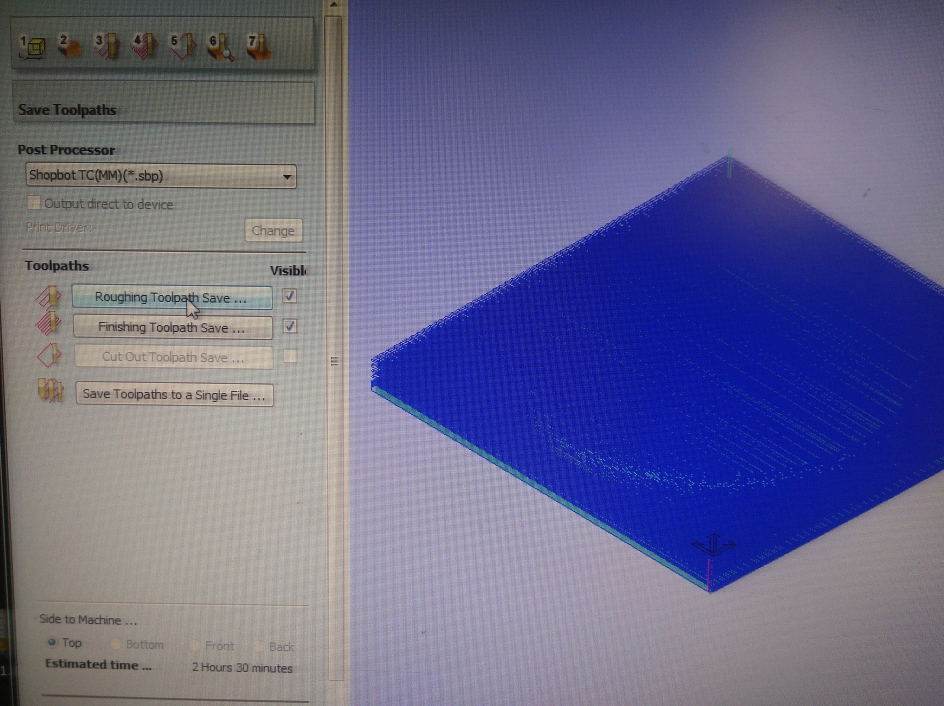Click the panel vertical scrollbar
The image size is (944, 706).
pos(334,349)
